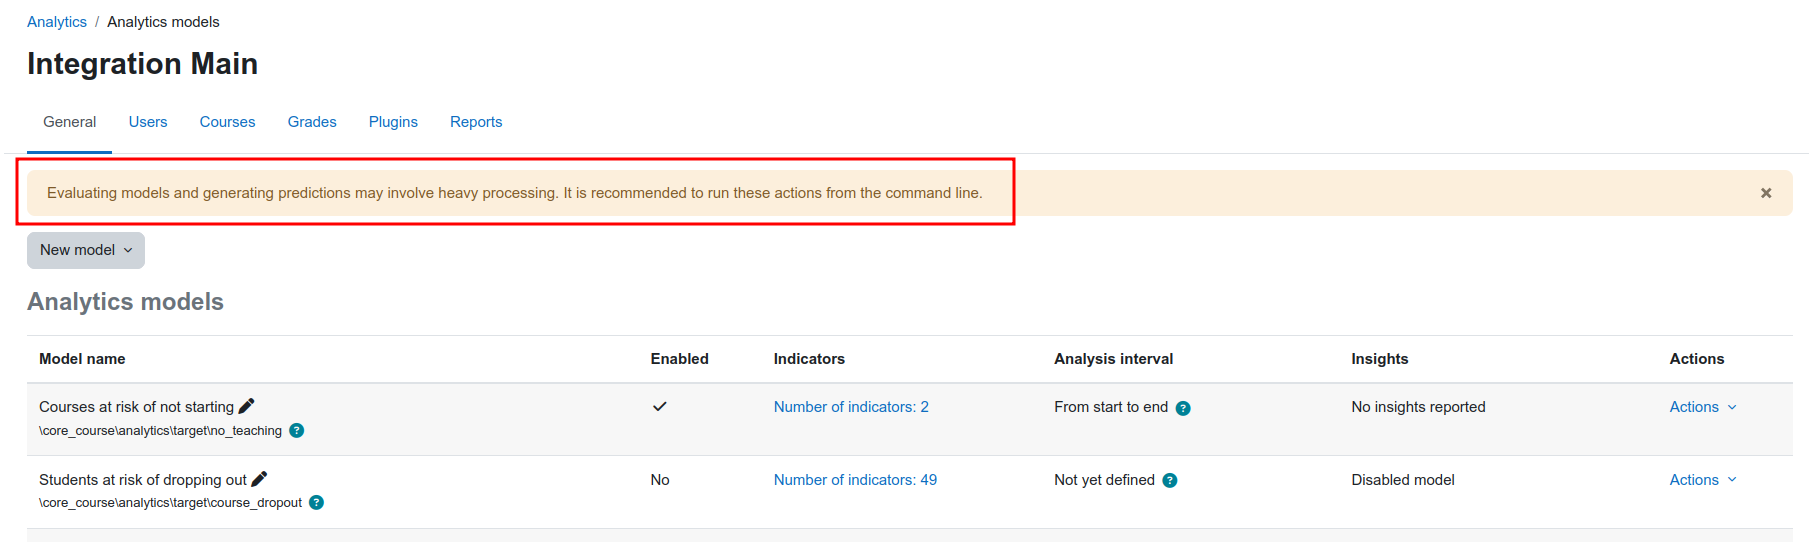
Task: Follow the Analytics breadcrumb link
Action: pos(57,22)
